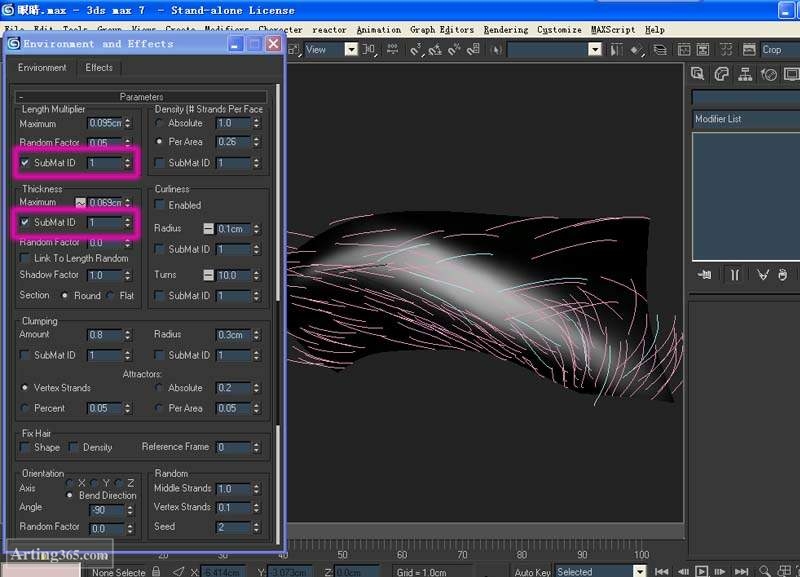Image resolution: width=800 pixels, height=577 pixels.
Task: Switch to the Environment tab
Action: pyautogui.click(x=42, y=67)
